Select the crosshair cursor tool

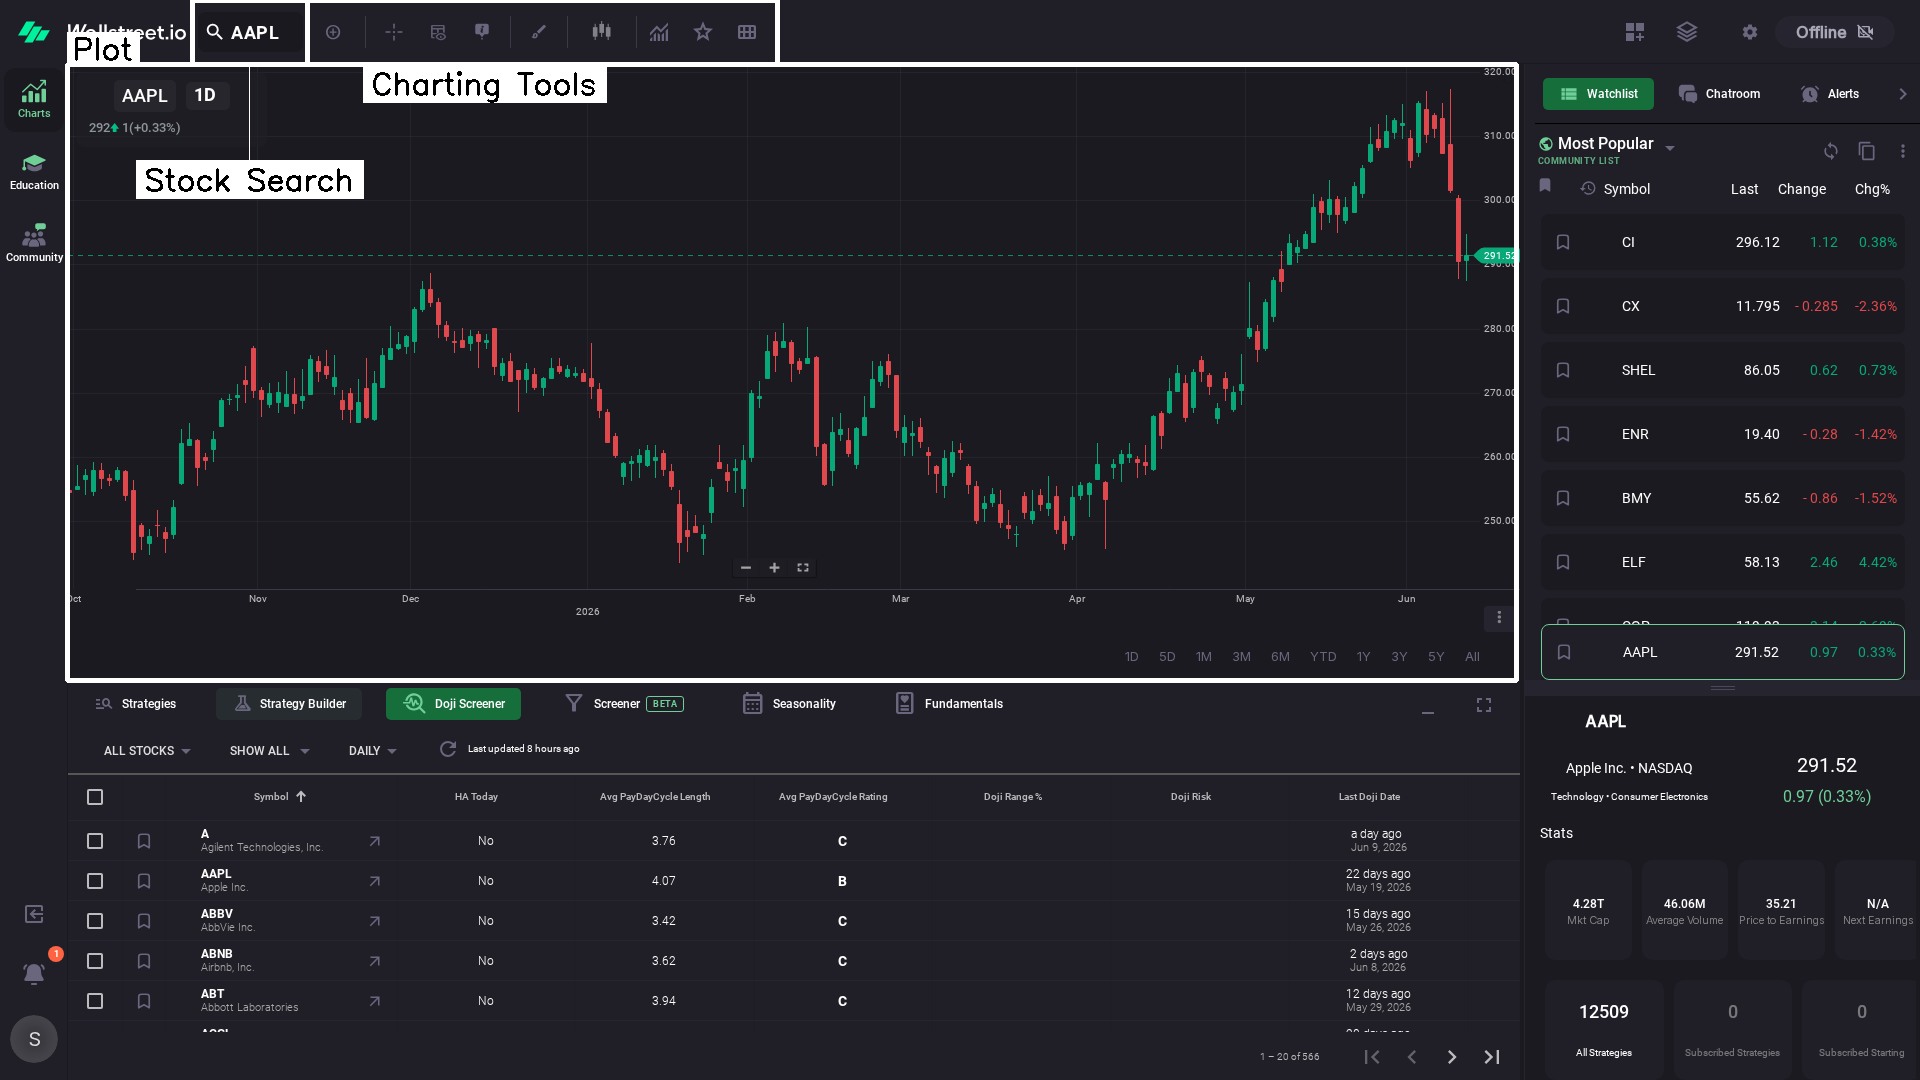[x=394, y=32]
